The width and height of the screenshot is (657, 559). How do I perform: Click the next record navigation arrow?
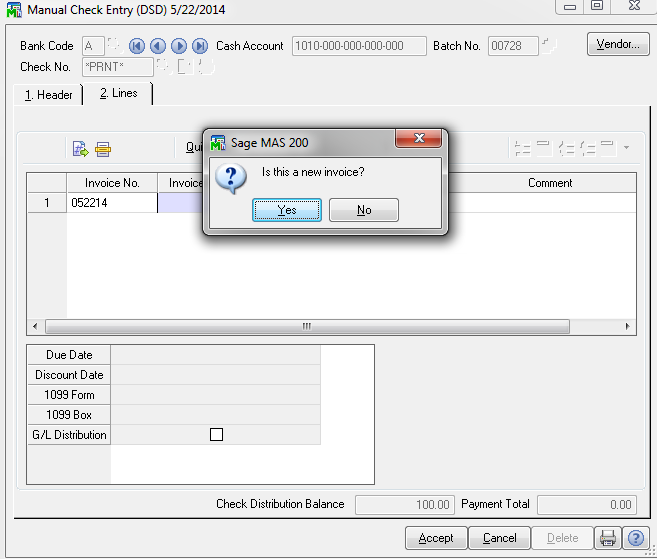click(179, 46)
